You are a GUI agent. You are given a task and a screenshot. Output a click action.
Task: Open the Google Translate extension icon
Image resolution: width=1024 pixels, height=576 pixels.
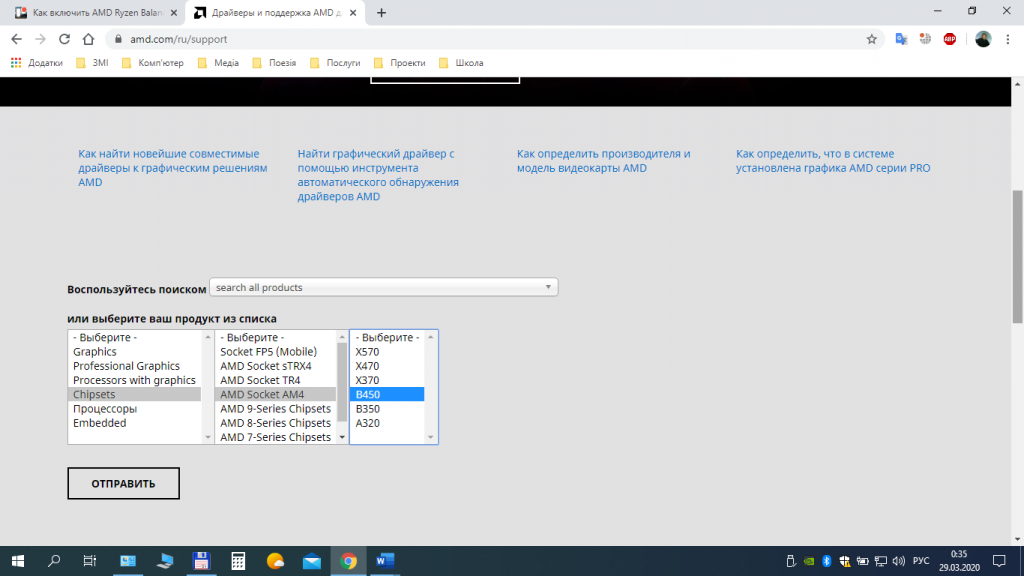coord(899,38)
